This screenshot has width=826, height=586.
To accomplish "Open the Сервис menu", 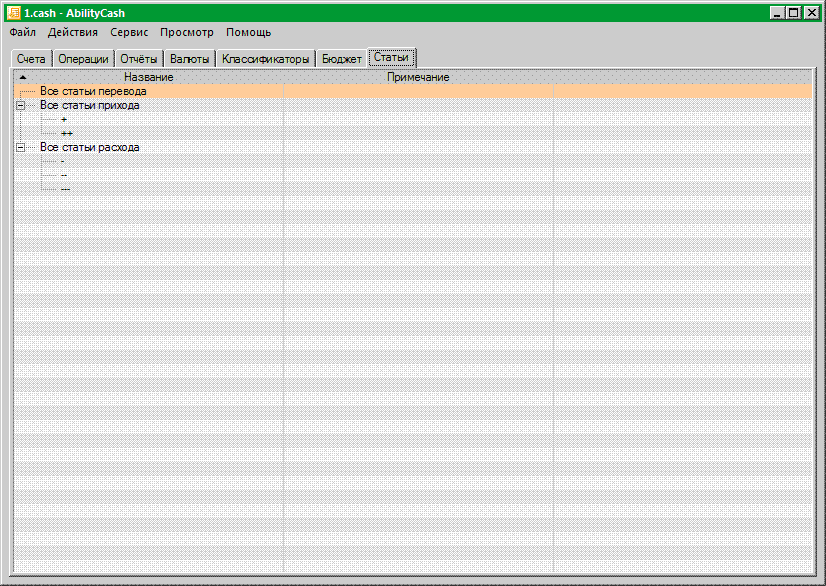I will (129, 32).
